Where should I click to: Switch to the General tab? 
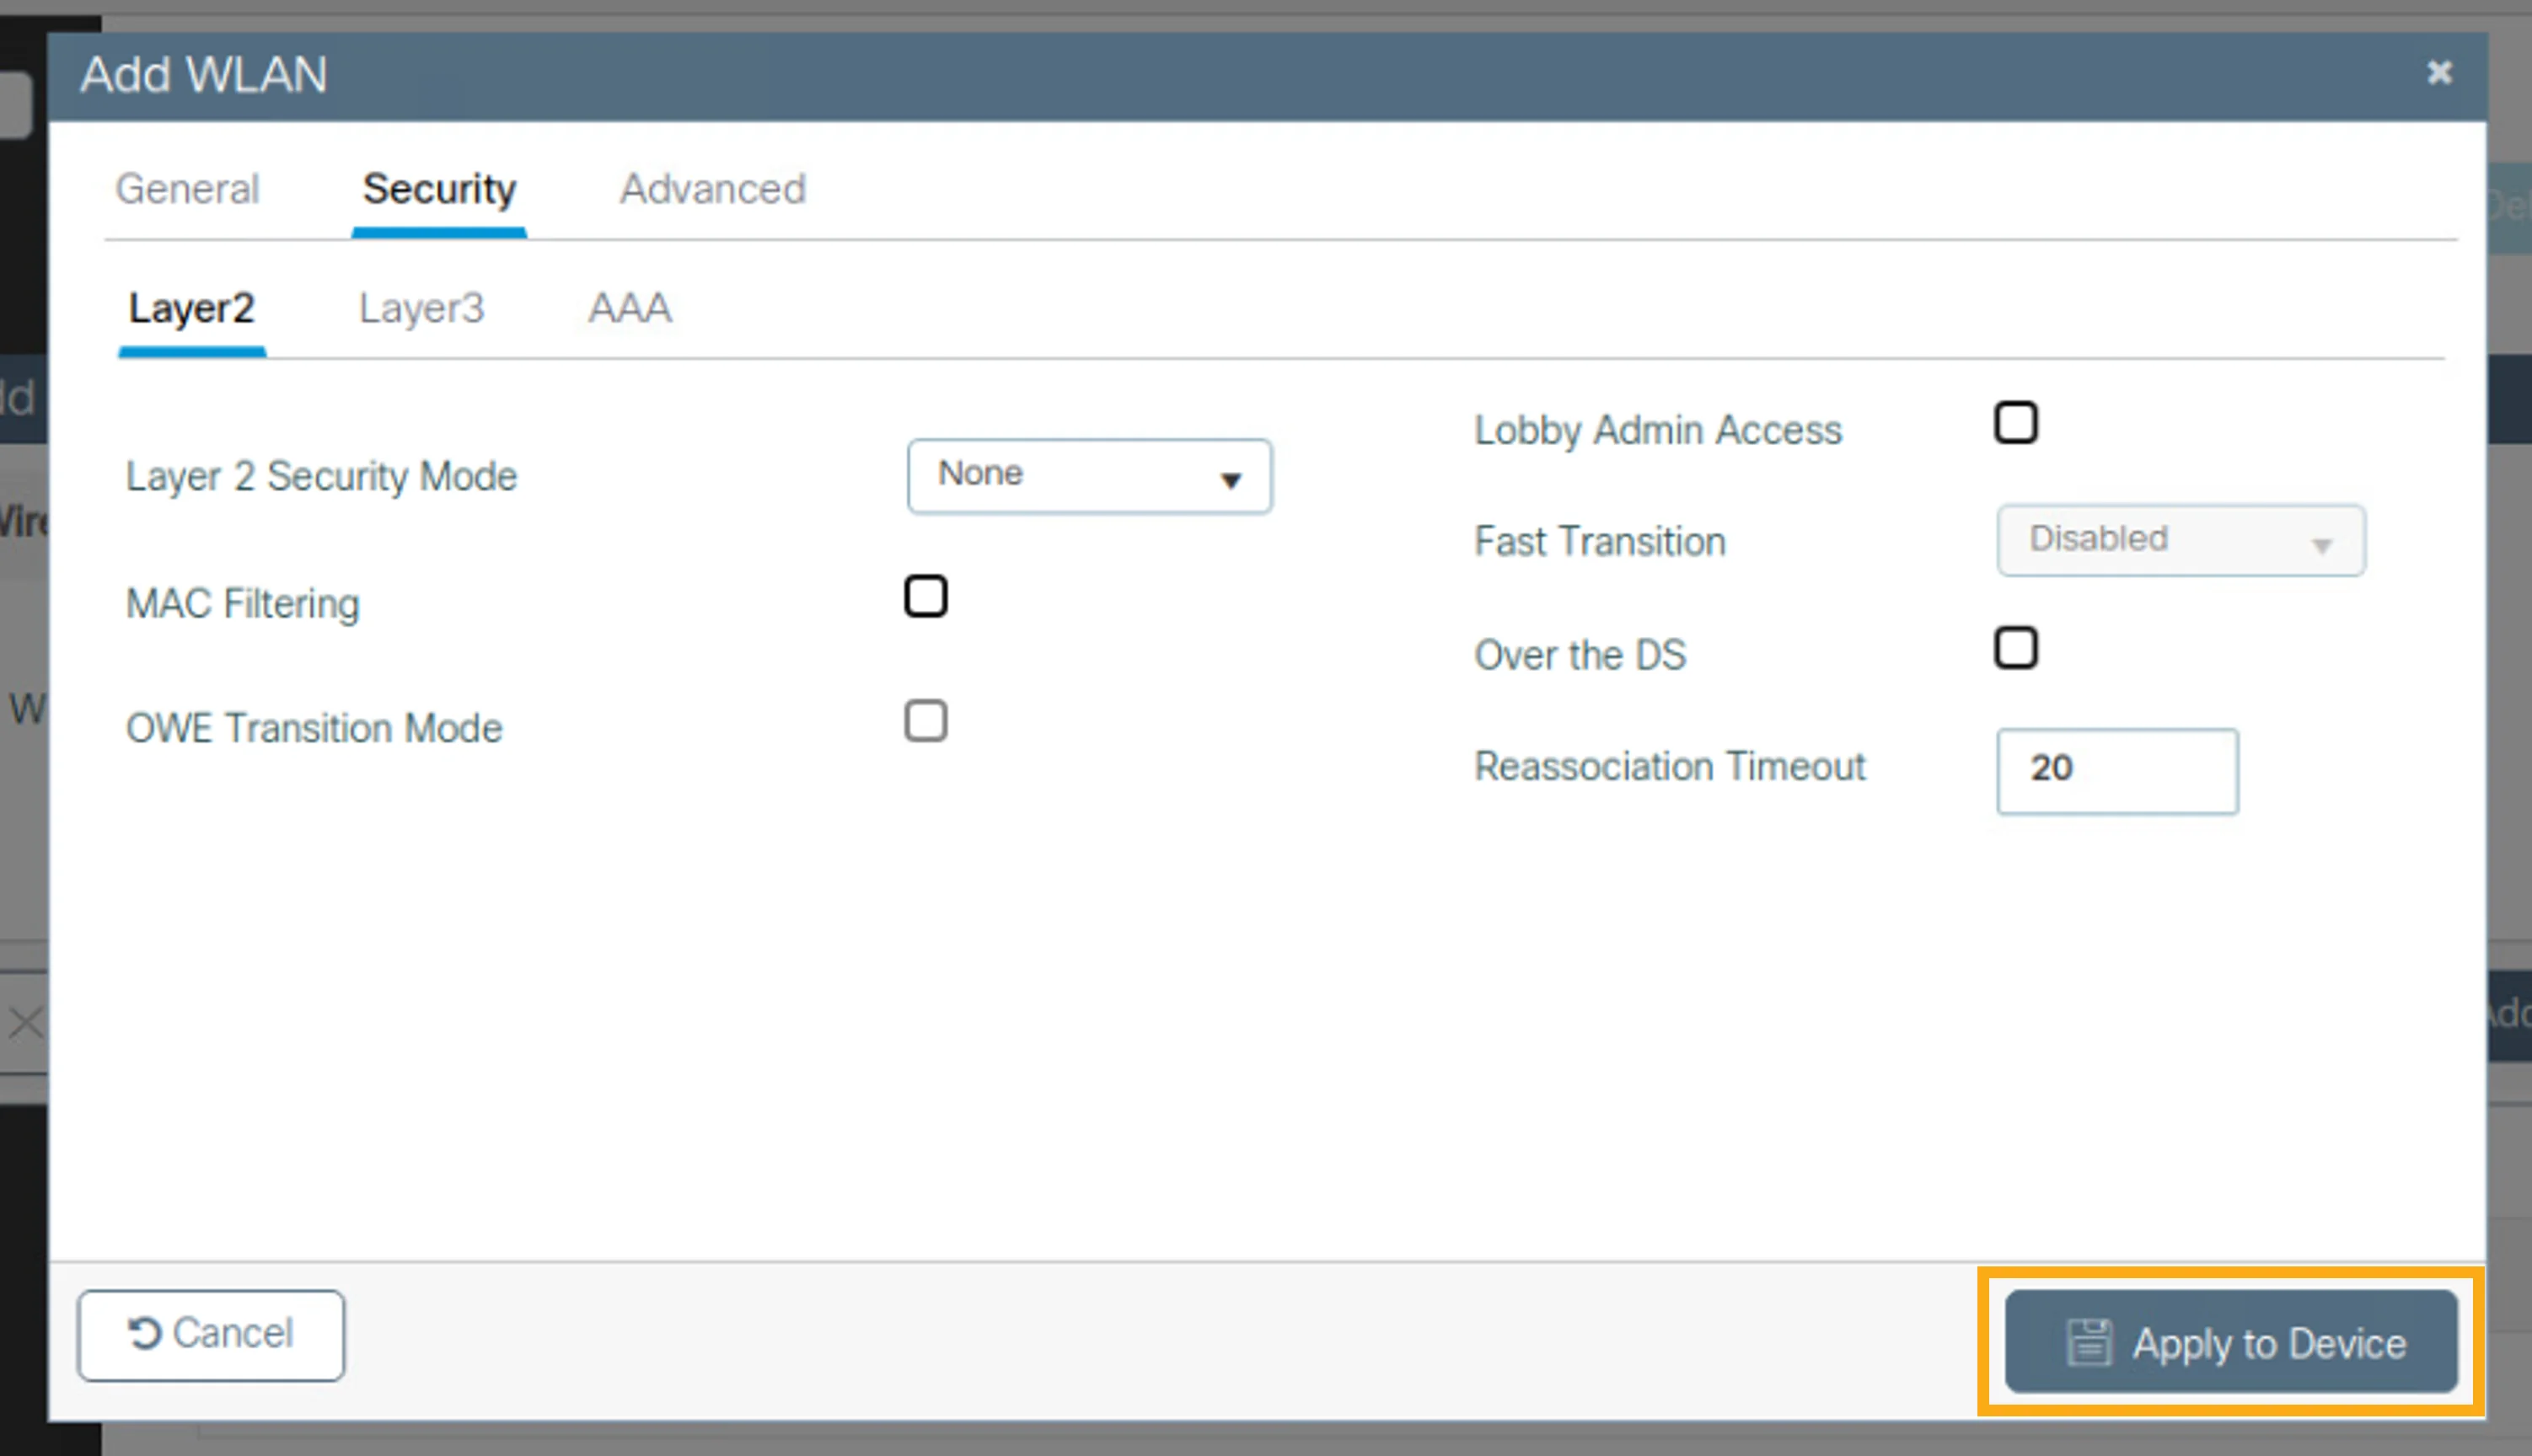point(187,189)
